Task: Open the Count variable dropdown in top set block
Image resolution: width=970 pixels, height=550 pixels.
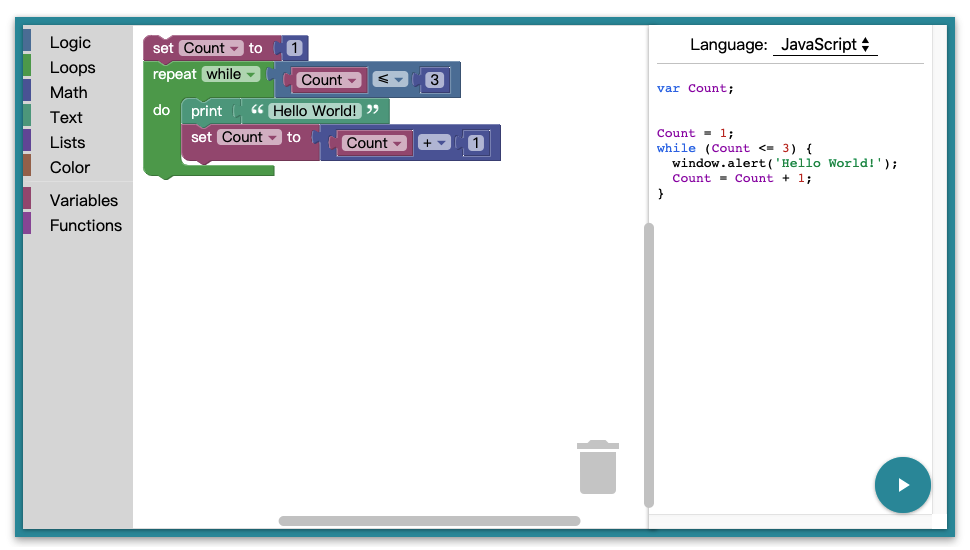Action: tap(211, 48)
